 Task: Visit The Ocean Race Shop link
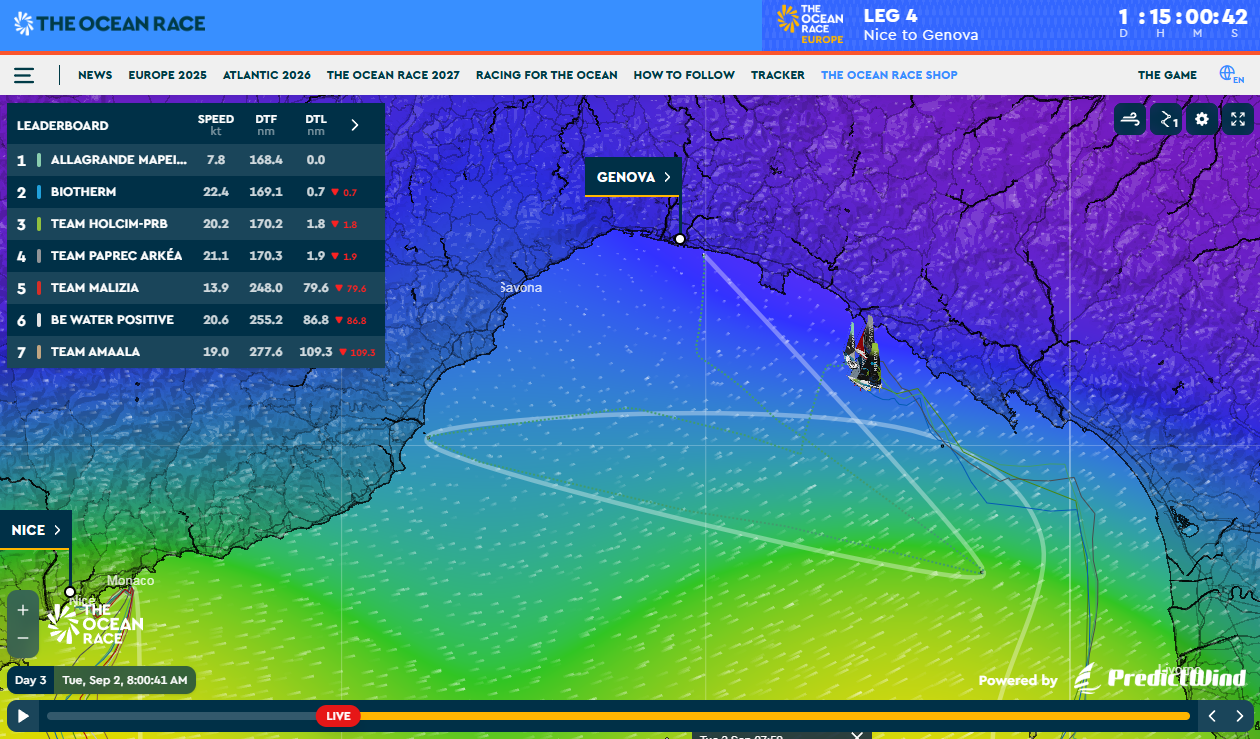[889, 75]
